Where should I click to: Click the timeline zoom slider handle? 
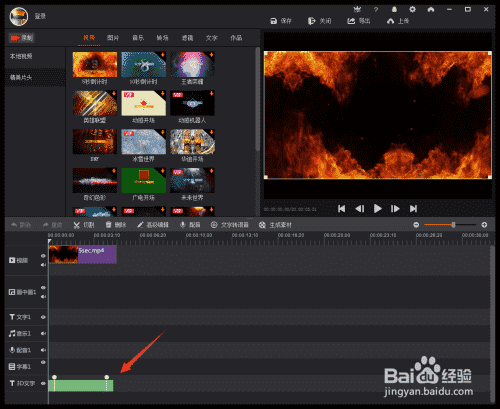pyautogui.click(x=453, y=225)
